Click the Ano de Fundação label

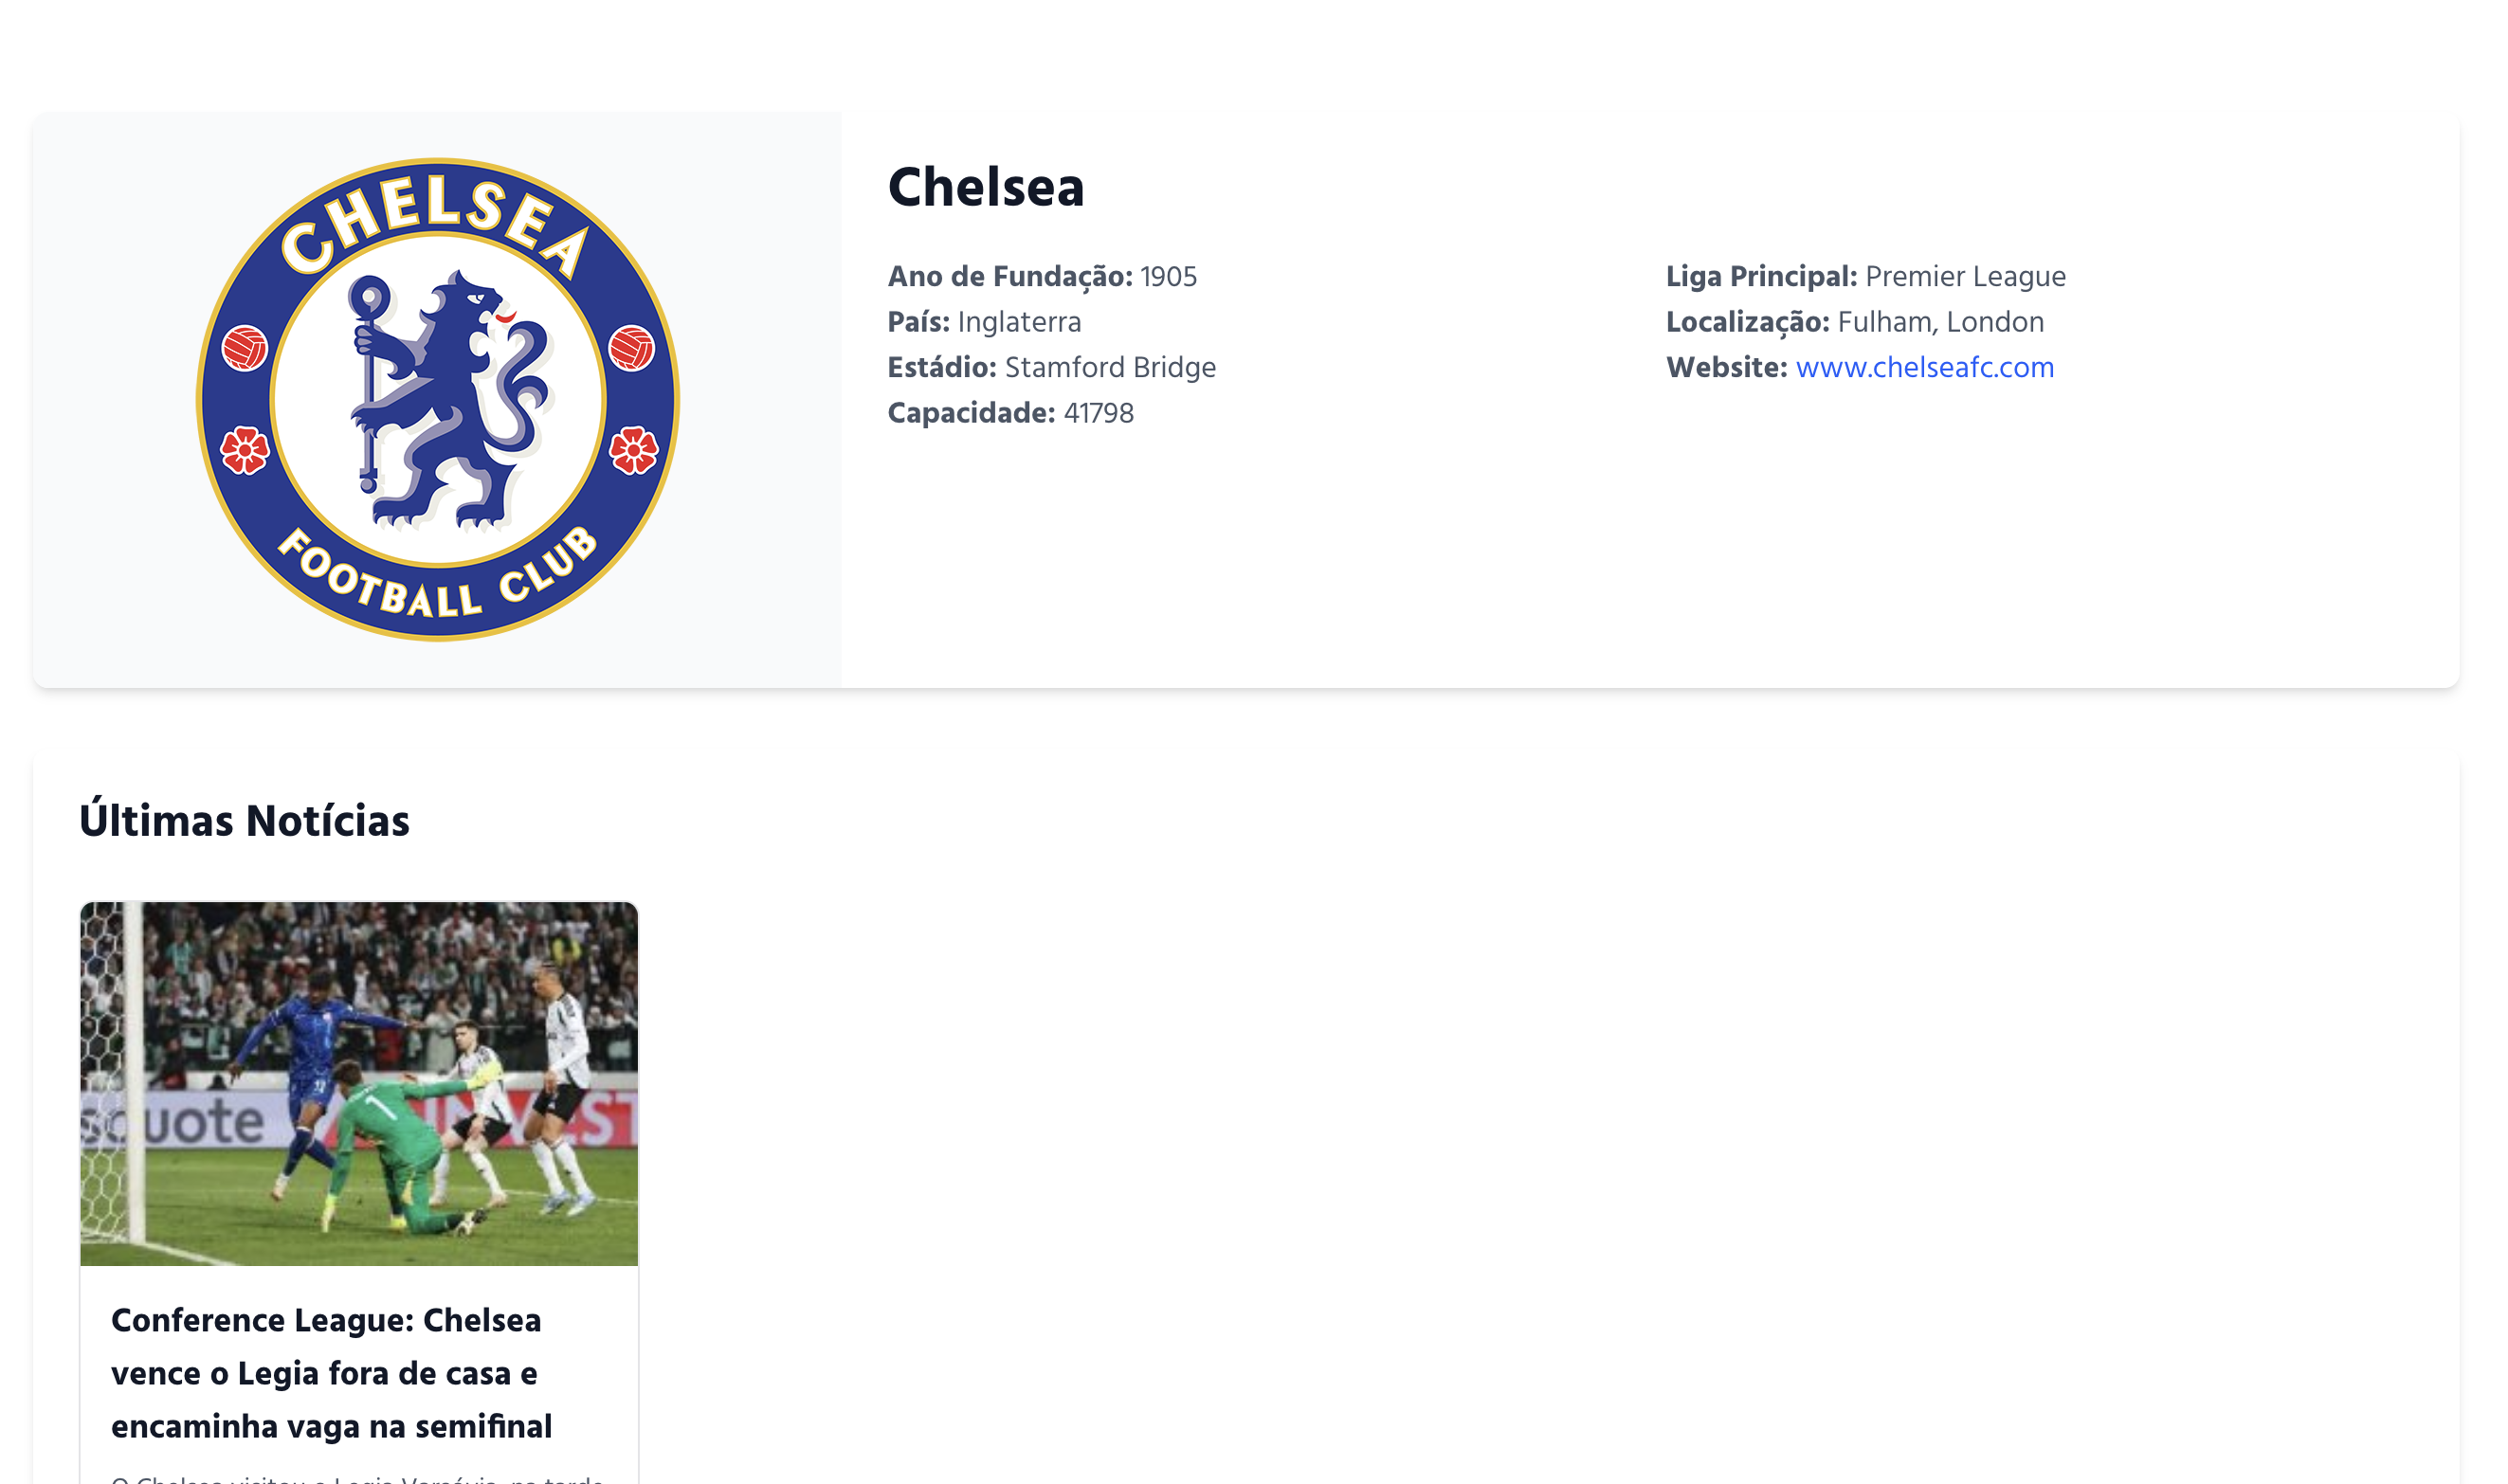point(1009,276)
